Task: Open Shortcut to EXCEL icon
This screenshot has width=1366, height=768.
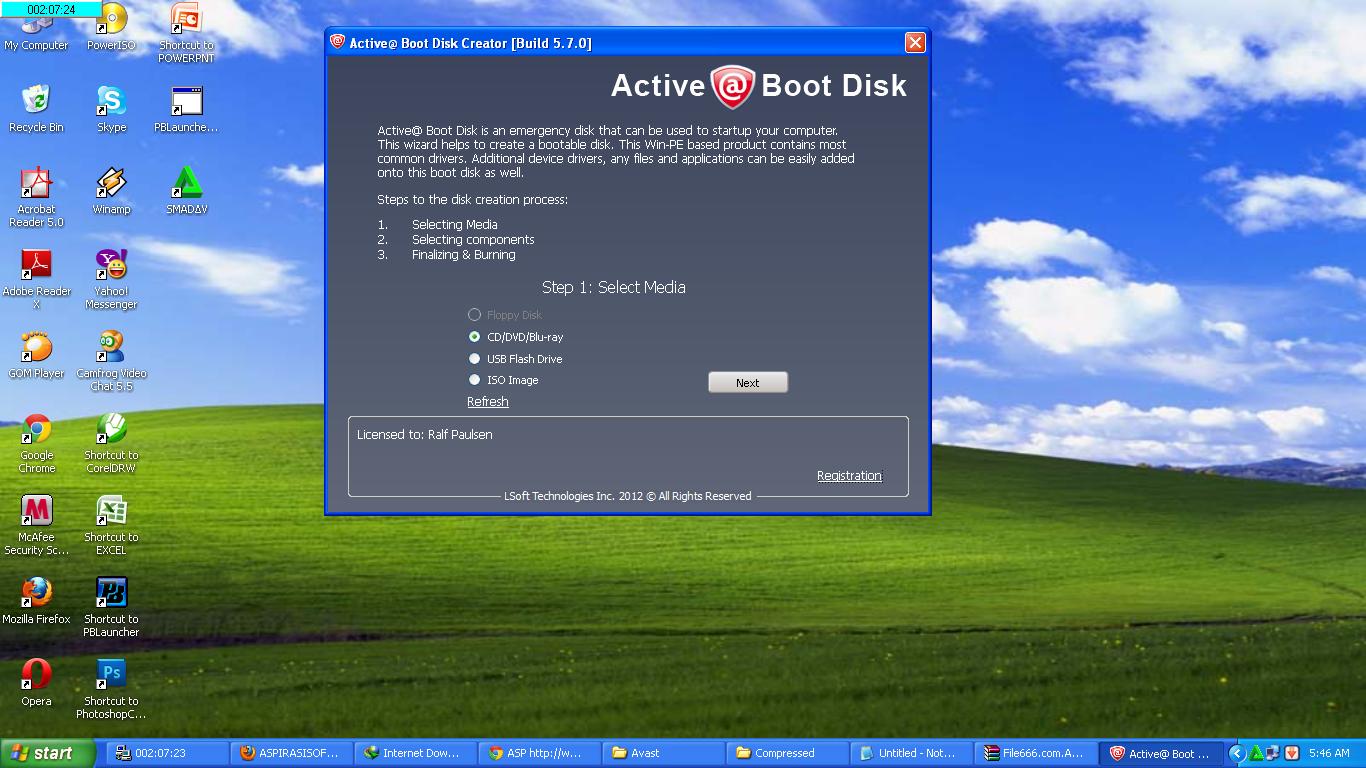Action: (111, 525)
